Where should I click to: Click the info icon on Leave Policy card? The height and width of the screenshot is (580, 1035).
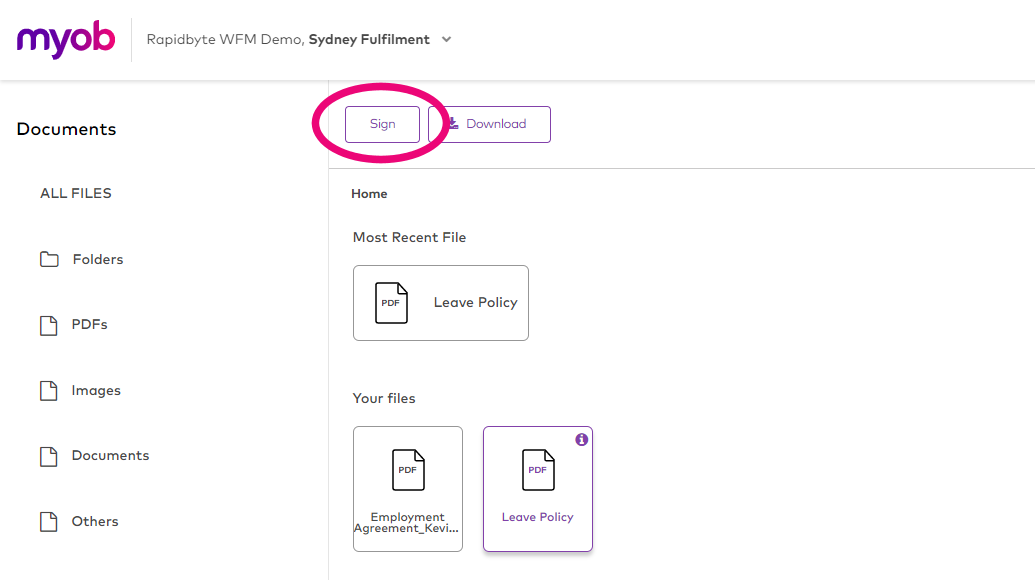click(x=582, y=439)
